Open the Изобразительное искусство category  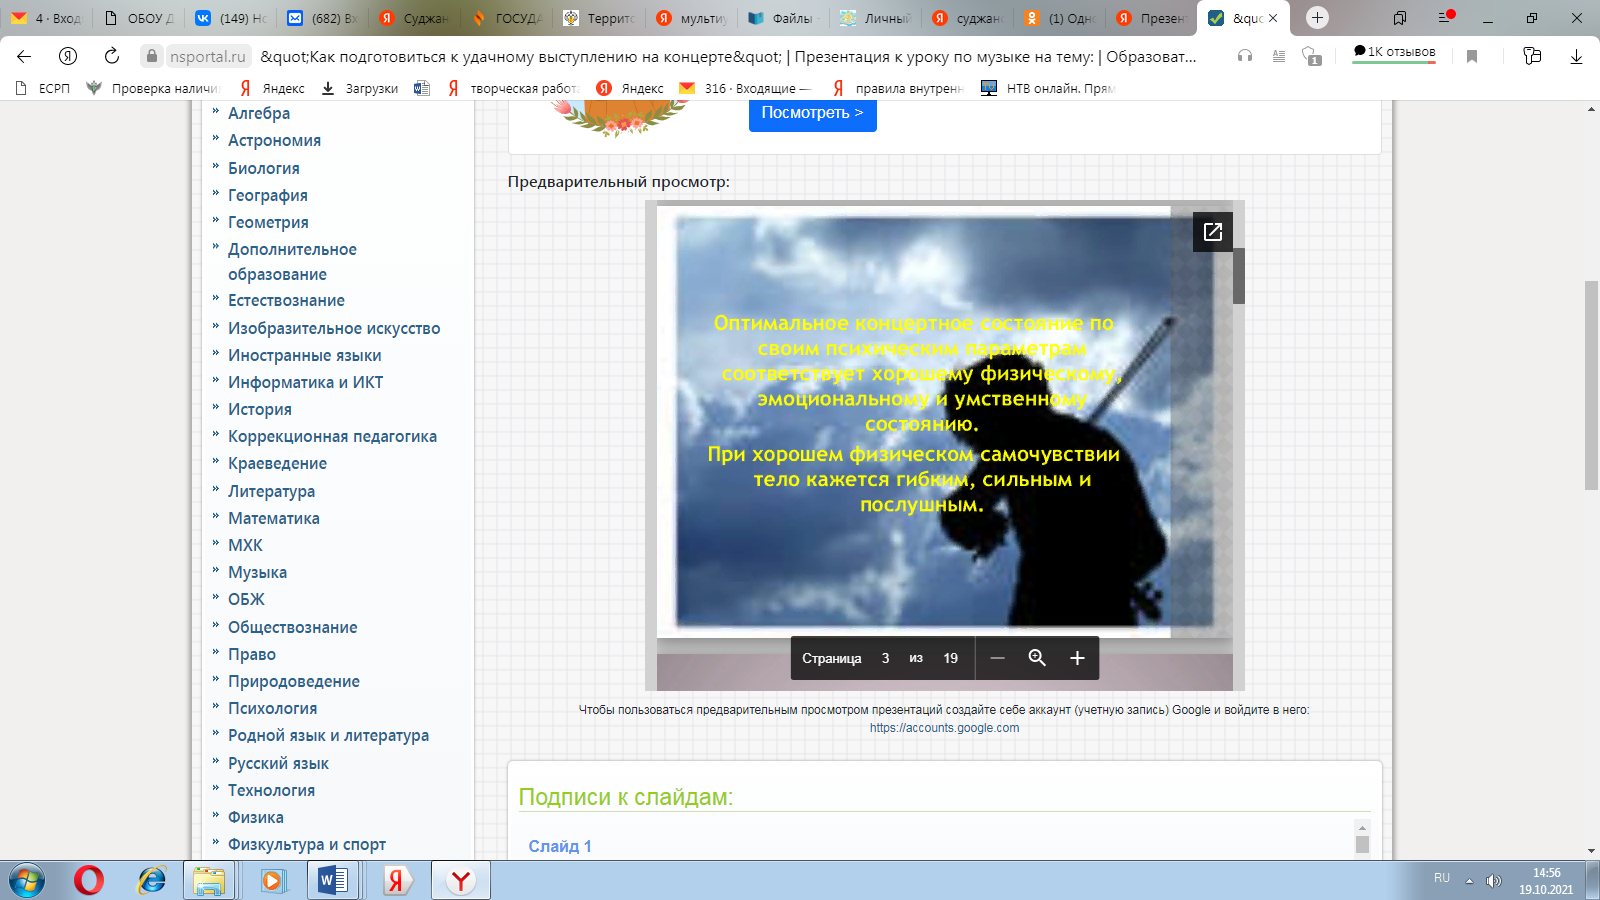point(334,328)
